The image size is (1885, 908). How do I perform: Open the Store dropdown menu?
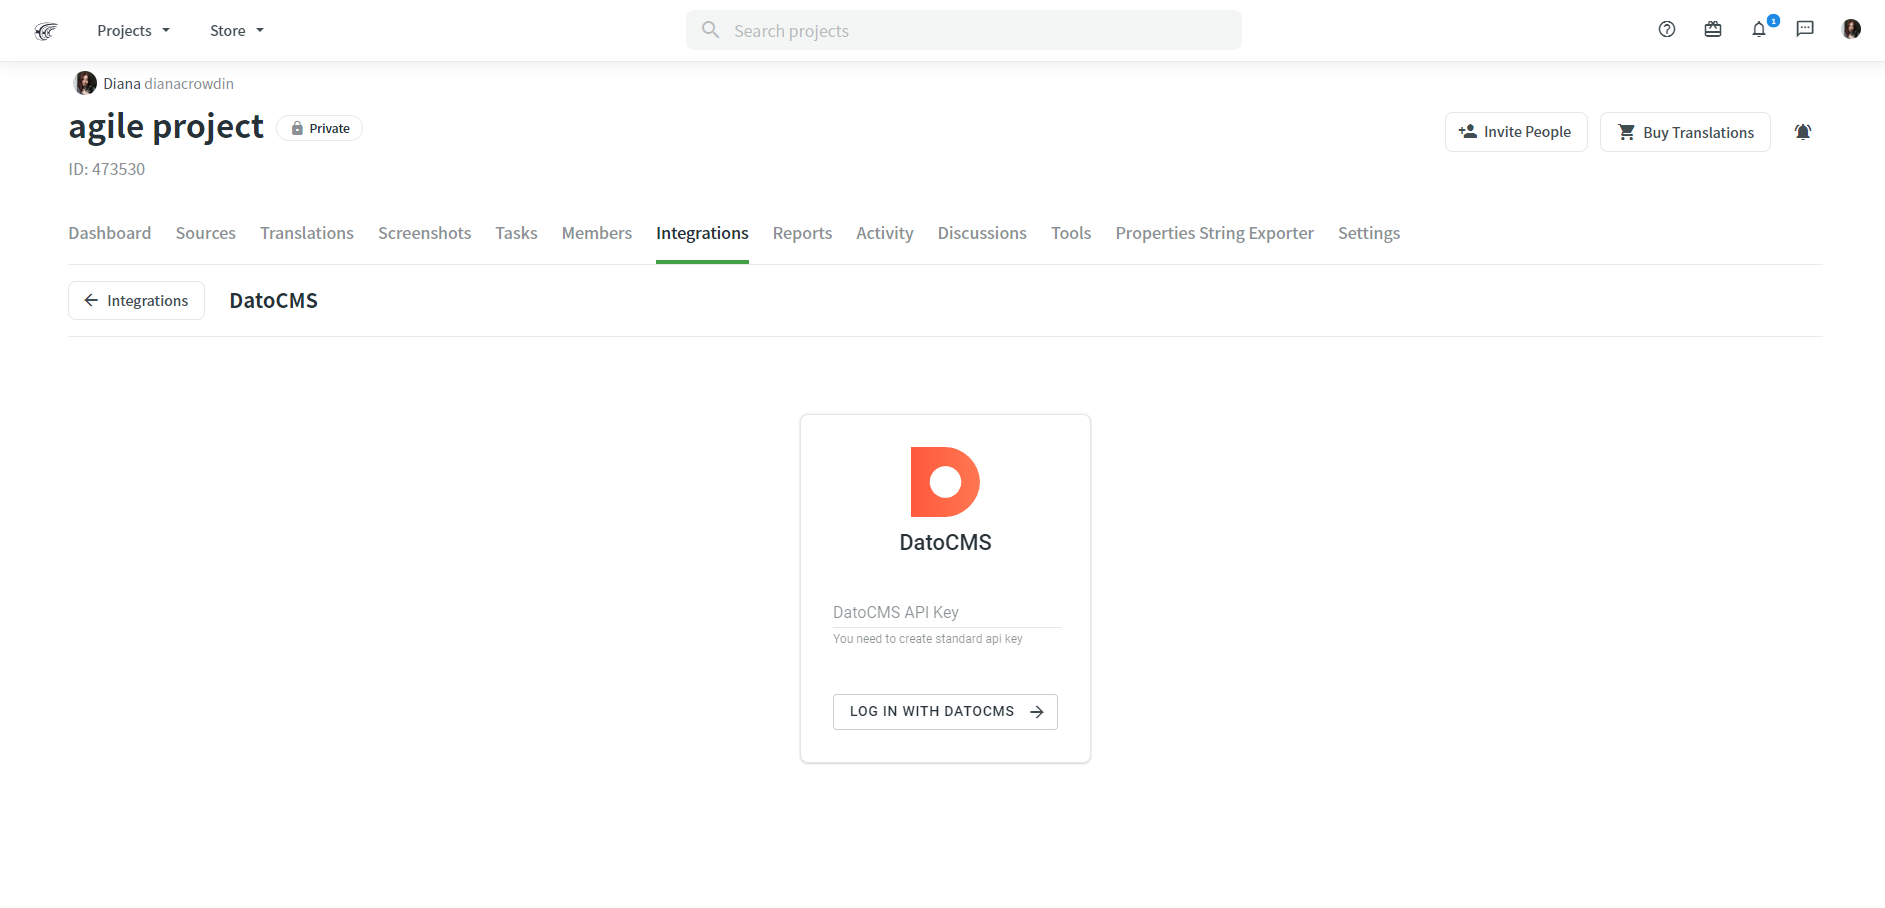click(x=237, y=31)
